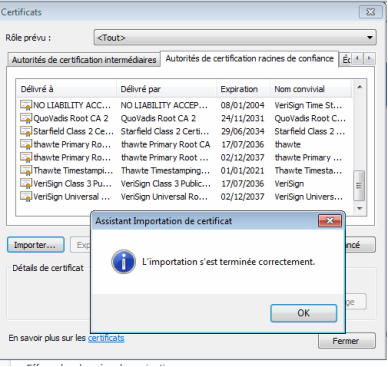Select thawte Primary Root certificate expiring 17/07/2036

click(182, 144)
